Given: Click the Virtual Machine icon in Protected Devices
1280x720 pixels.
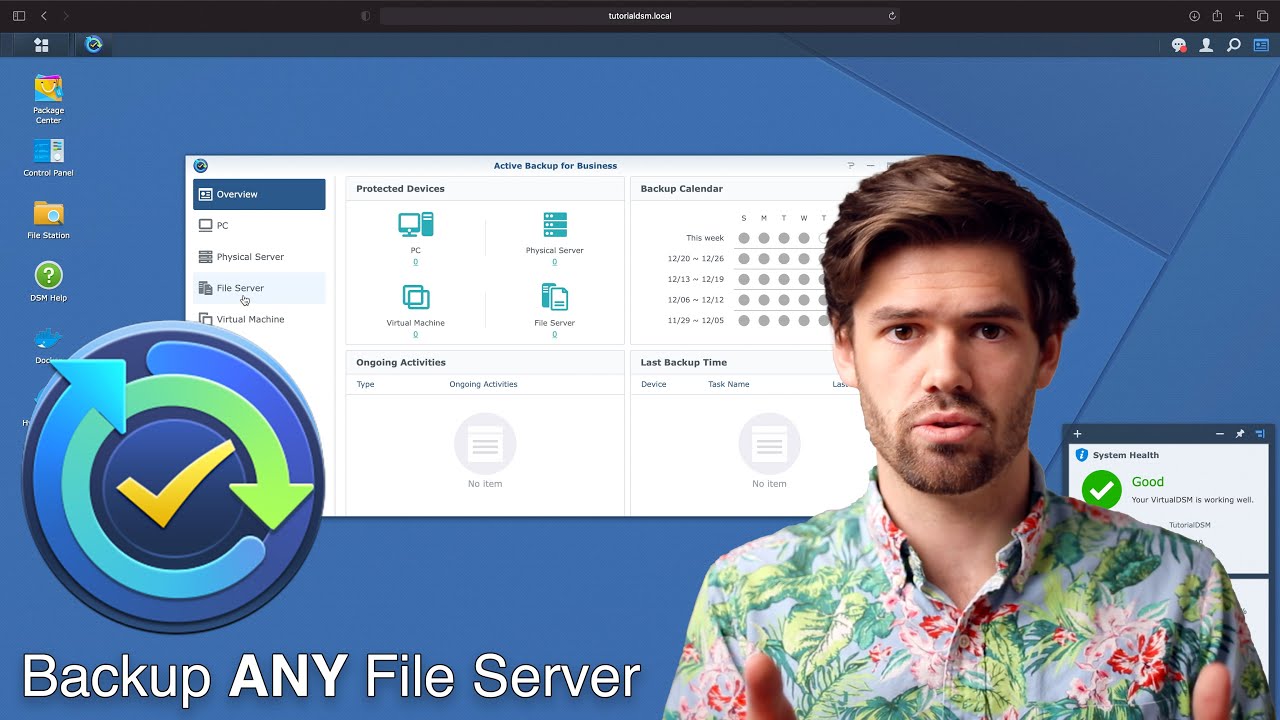Looking at the screenshot, I should pos(415,297).
